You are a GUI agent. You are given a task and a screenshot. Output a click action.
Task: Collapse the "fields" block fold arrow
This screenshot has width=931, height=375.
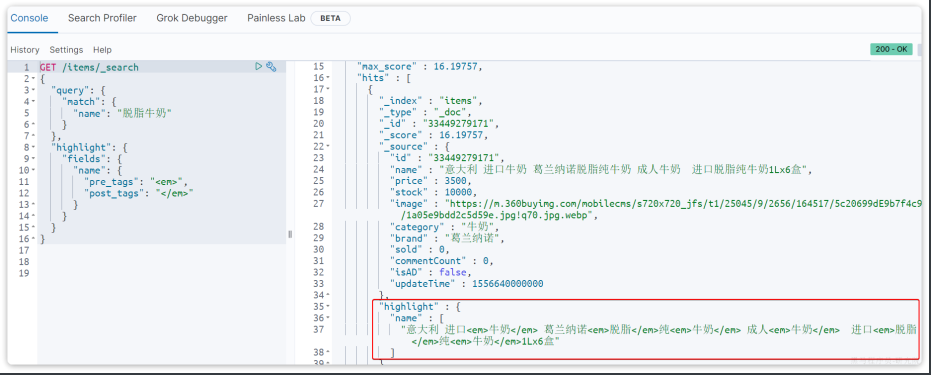33,159
